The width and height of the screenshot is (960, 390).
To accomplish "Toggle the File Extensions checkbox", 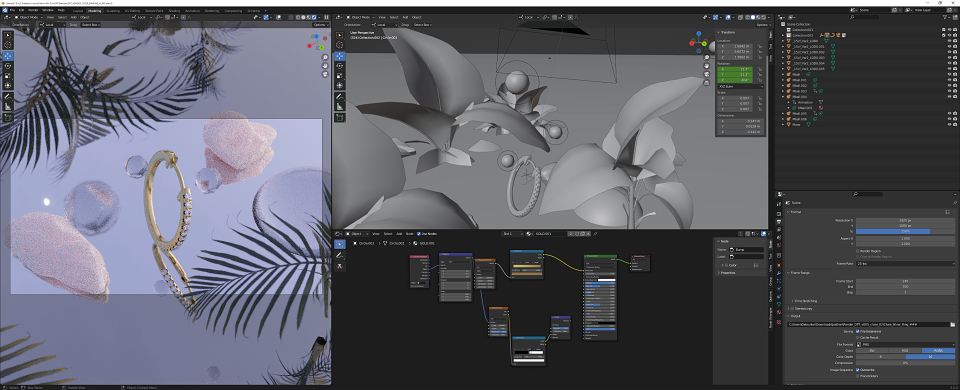I will (x=857, y=331).
